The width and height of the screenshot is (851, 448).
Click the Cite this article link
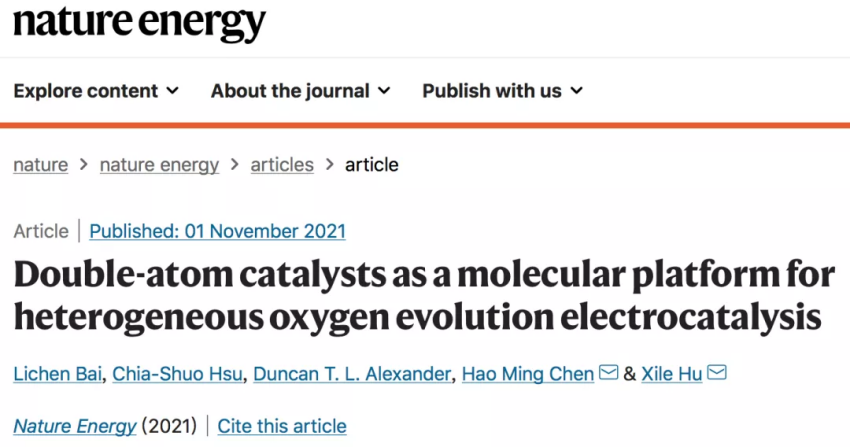coord(282,426)
